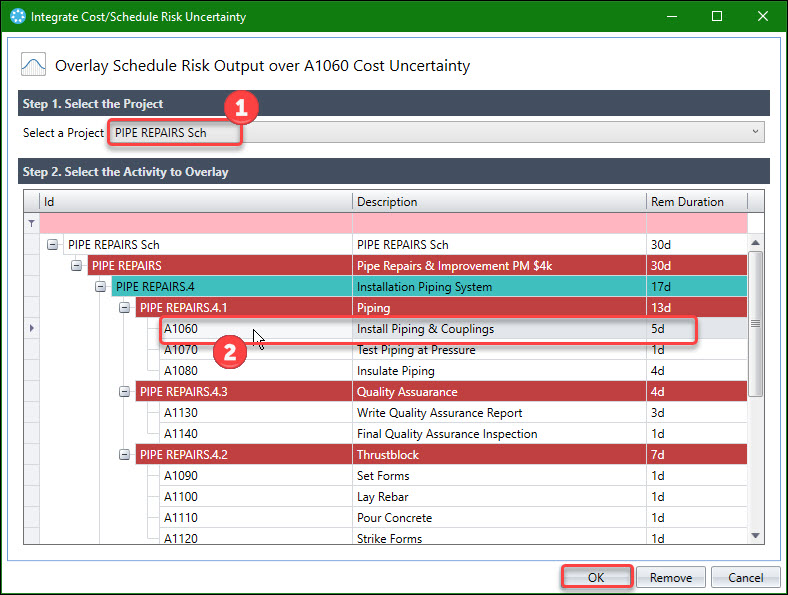
Task: Collapse the PIPE REPAIRS node
Action: click(x=76, y=265)
